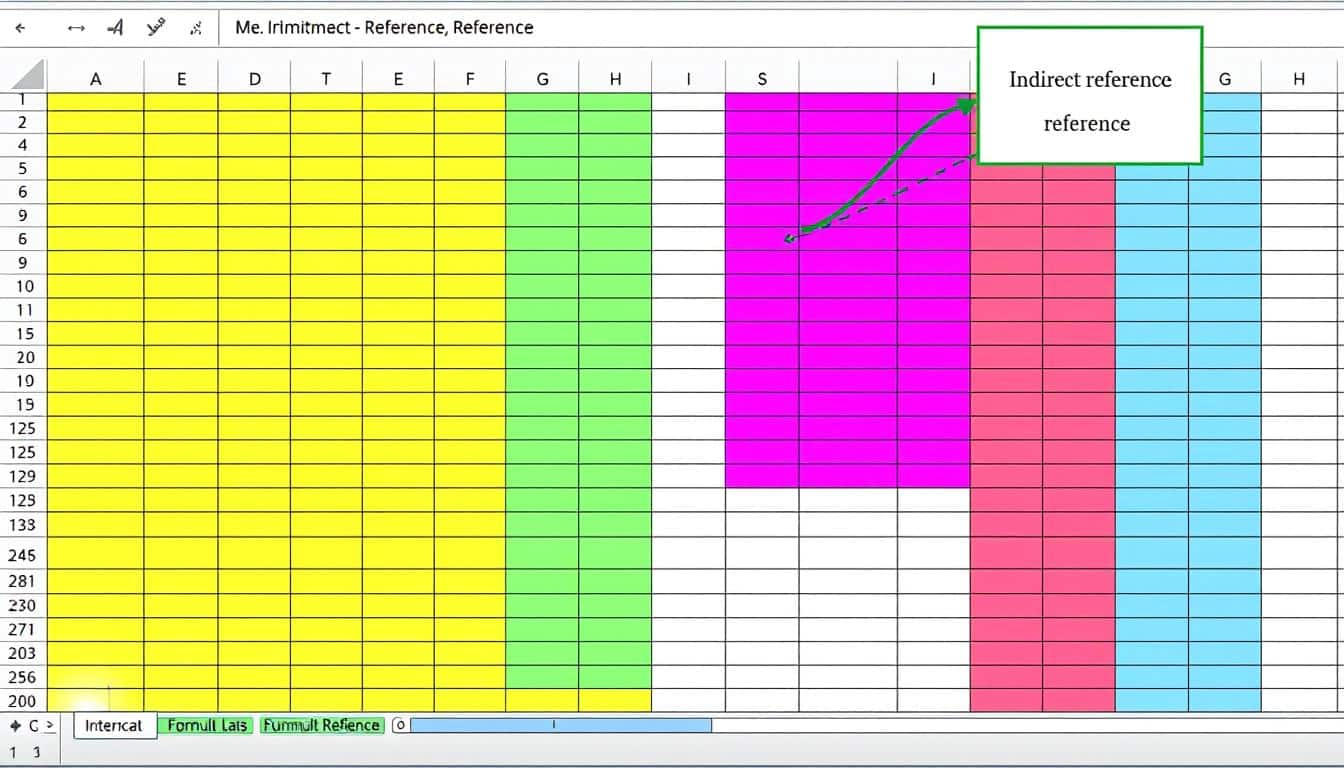
Task: Select column T header
Action: coord(326,79)
